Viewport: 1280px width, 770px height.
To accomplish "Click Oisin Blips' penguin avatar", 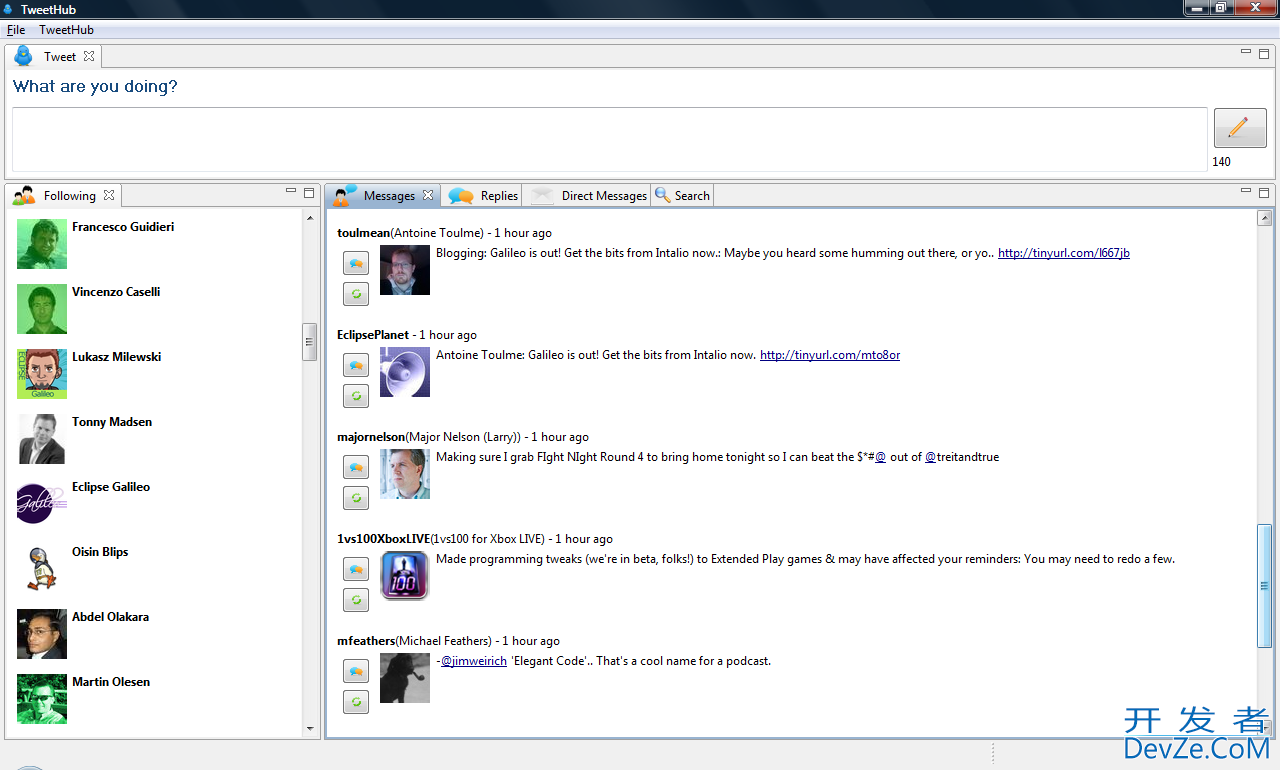I will 42,569.
